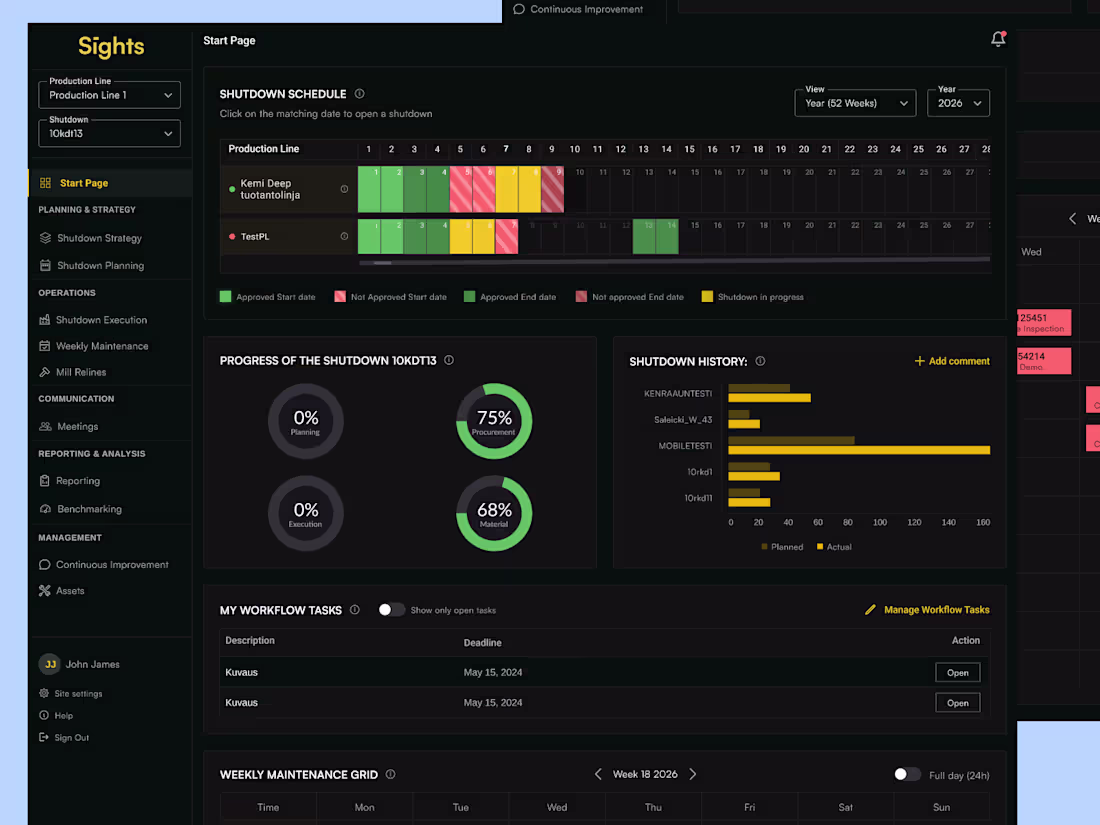Click info icon beside My Workflow Tasks
The width and height of the screenshot is (1100, 825).
tap(355, 610)
